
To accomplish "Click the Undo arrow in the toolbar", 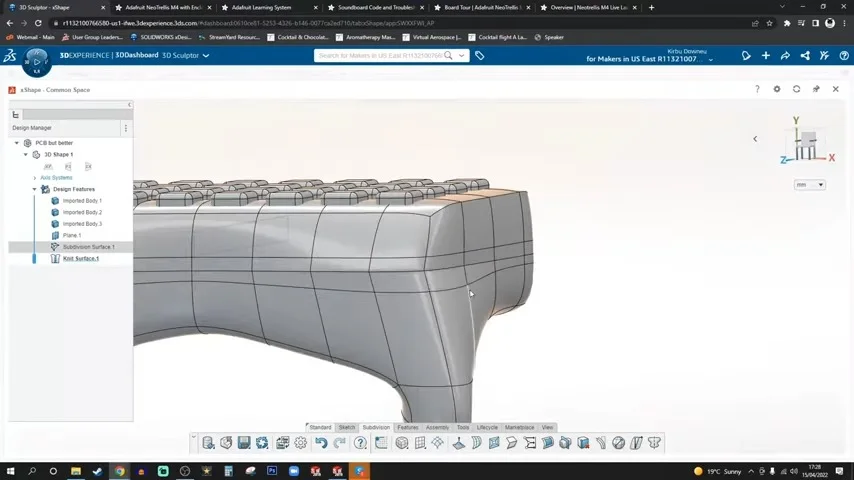I will point(321,443).
